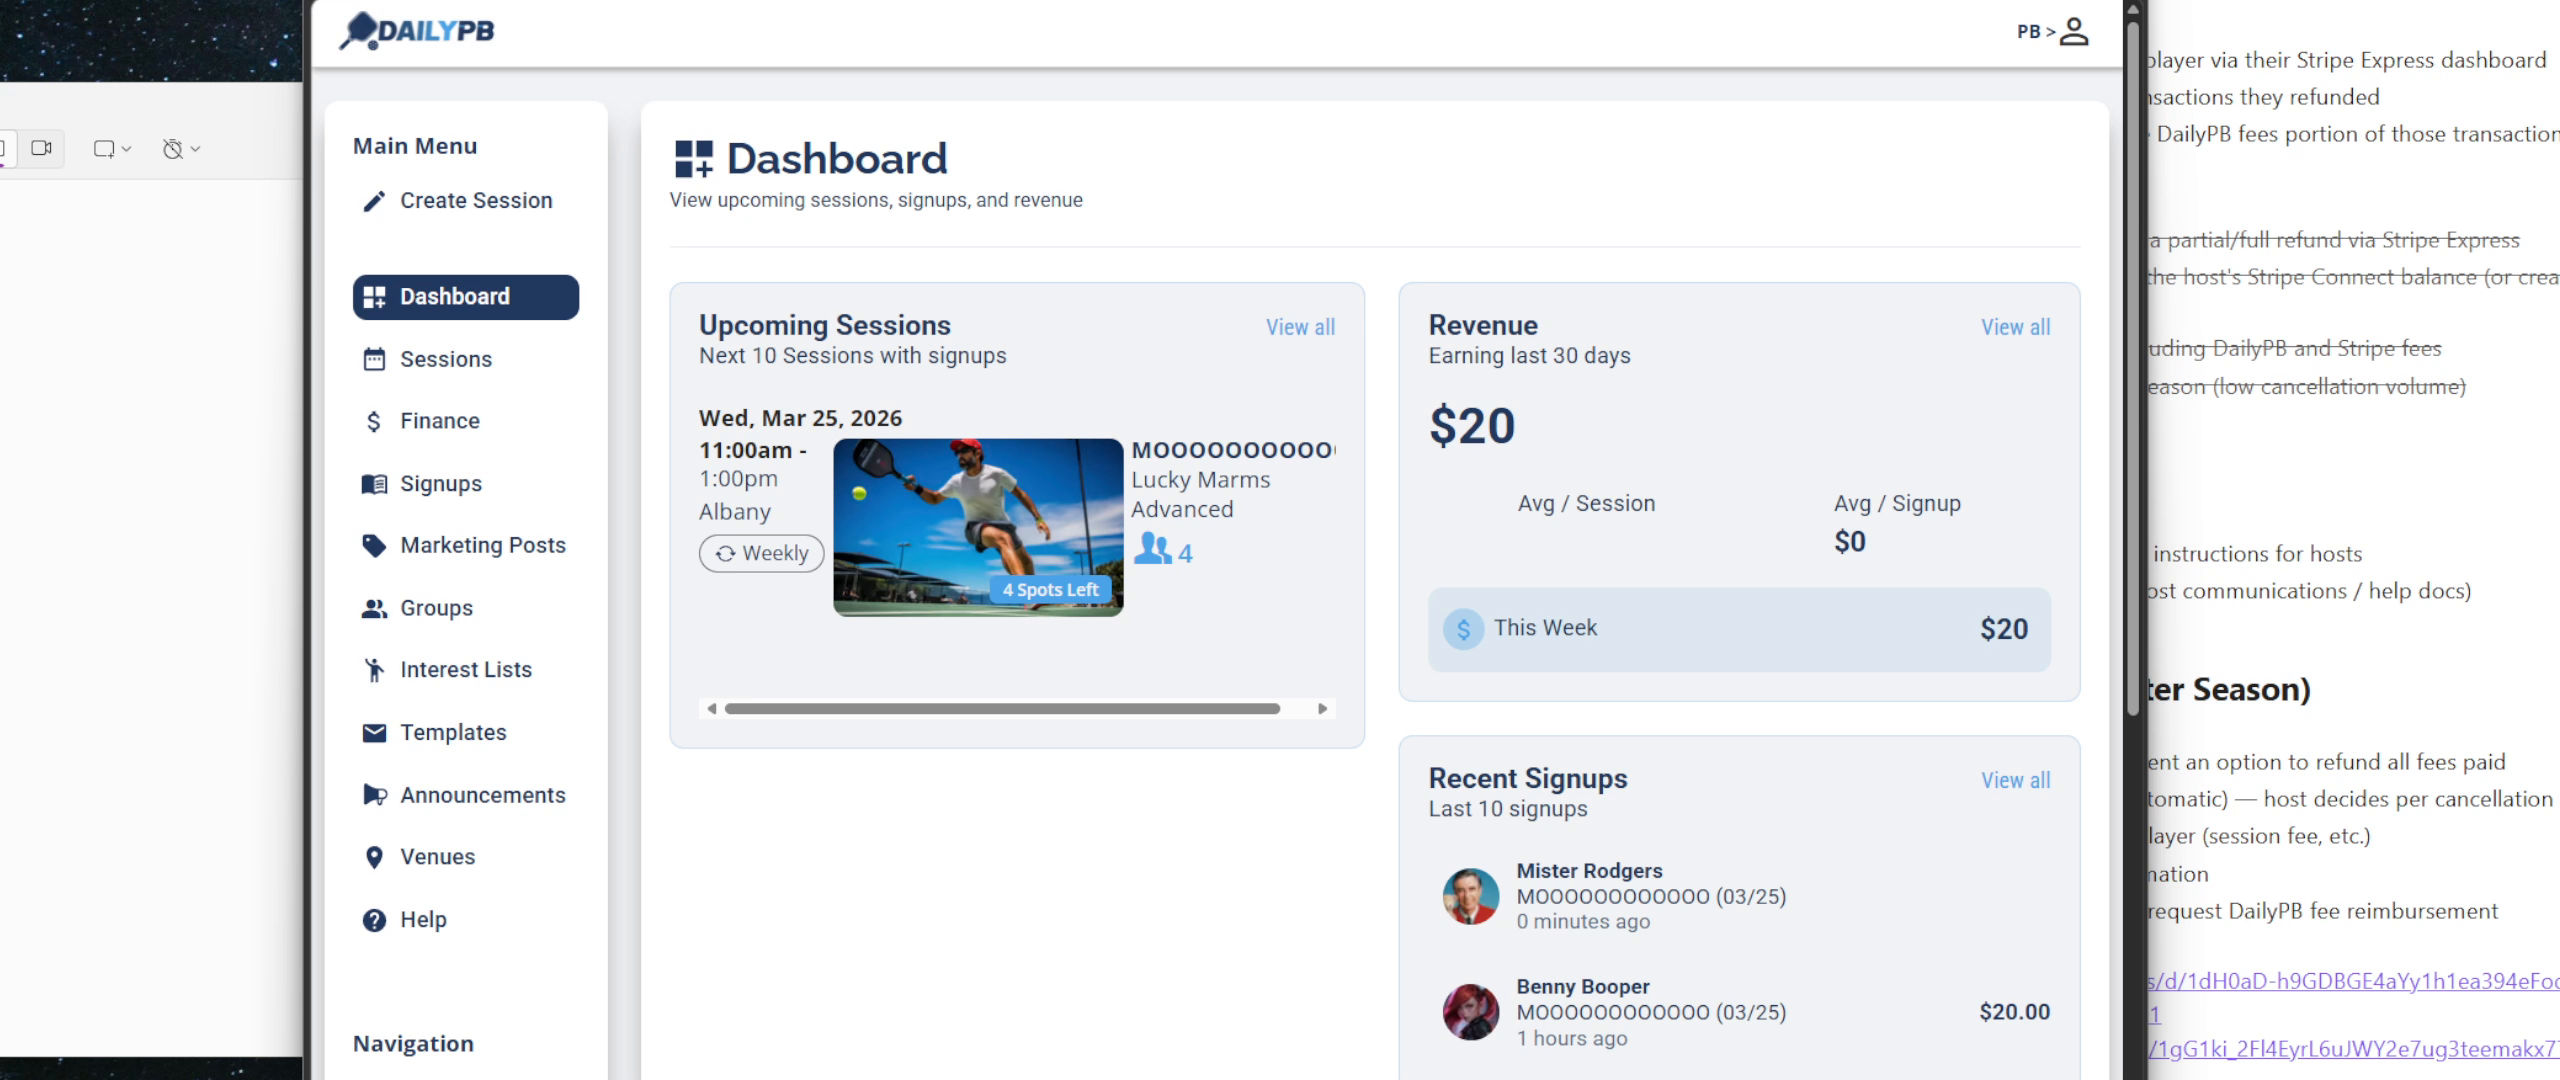
Task: Click the Interest Lists person icon
Action: 374,670
